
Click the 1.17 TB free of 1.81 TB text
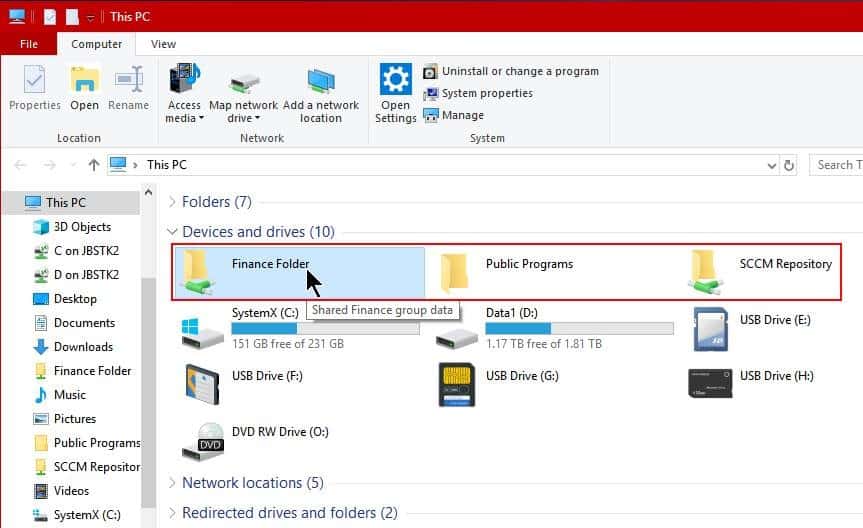click(544, 344)
